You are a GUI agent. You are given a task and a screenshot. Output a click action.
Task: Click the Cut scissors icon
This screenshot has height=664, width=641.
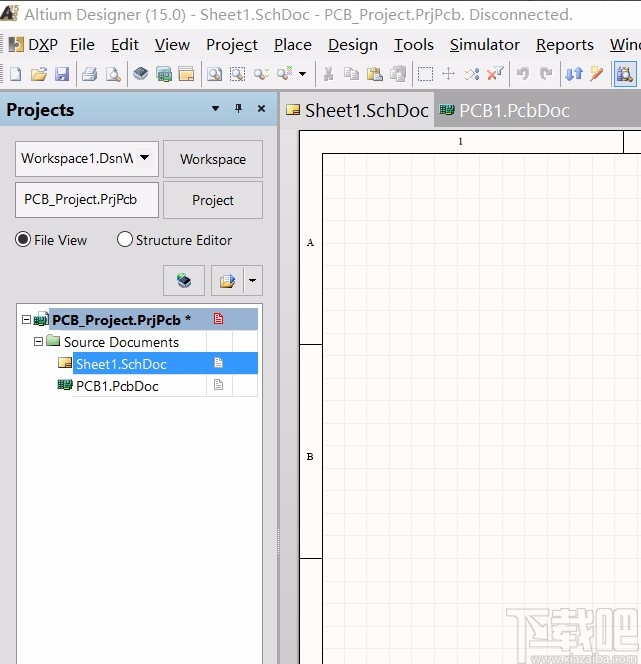pos(327,74)
